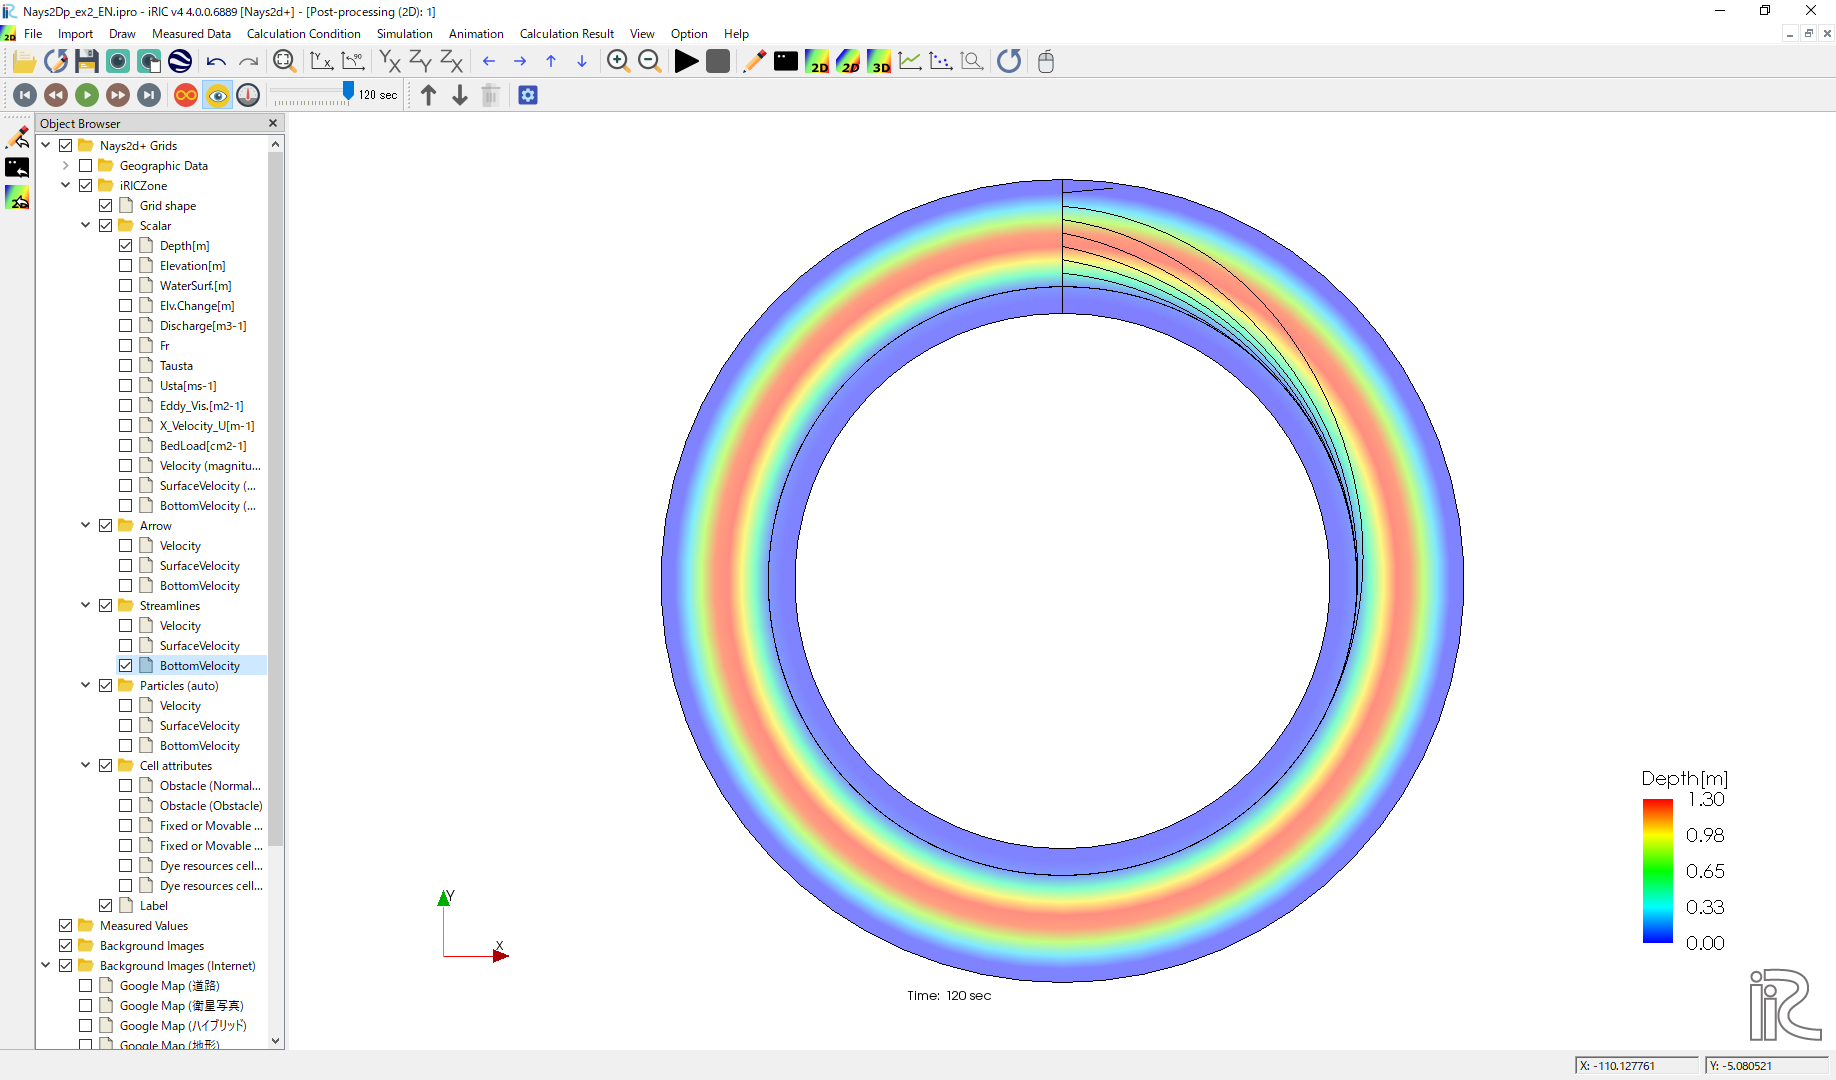Viewport: 1836px width, 1080px height.
Task: Collapse the Scalar folder
Action: (86, 225)
